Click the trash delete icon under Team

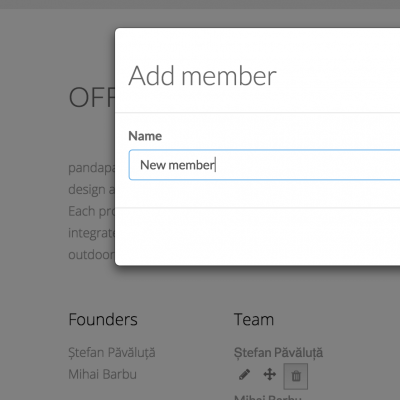[296, 376]
